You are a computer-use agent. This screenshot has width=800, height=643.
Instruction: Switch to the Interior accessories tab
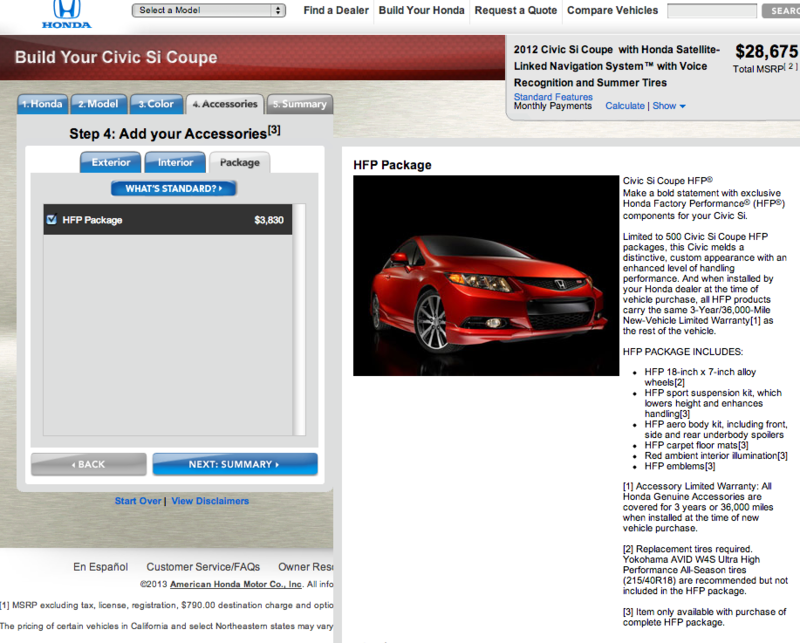click(x=175, y=162)
